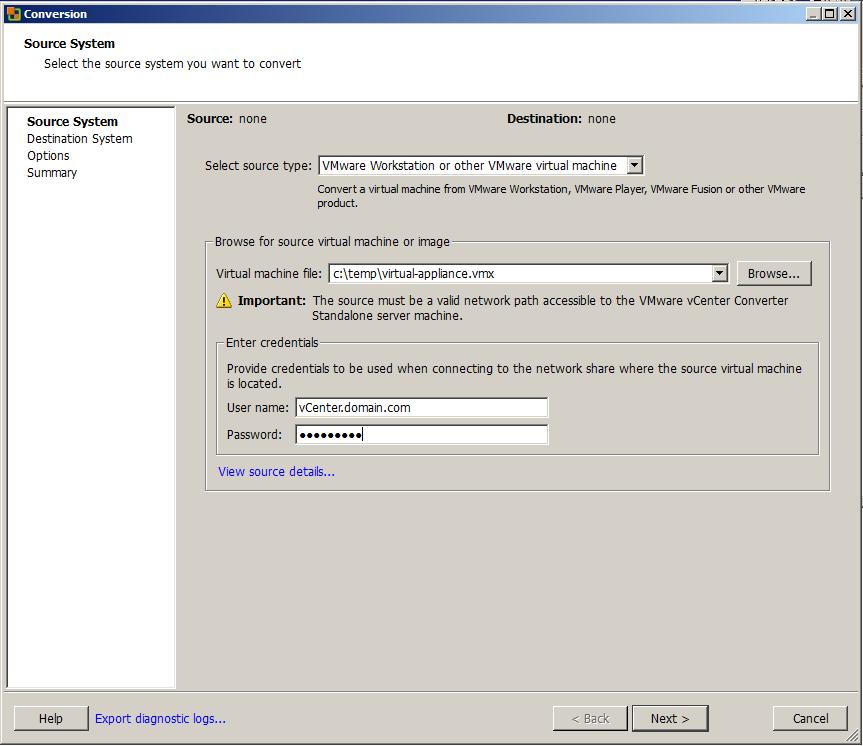Click the Source System step heading

[72, 121]
